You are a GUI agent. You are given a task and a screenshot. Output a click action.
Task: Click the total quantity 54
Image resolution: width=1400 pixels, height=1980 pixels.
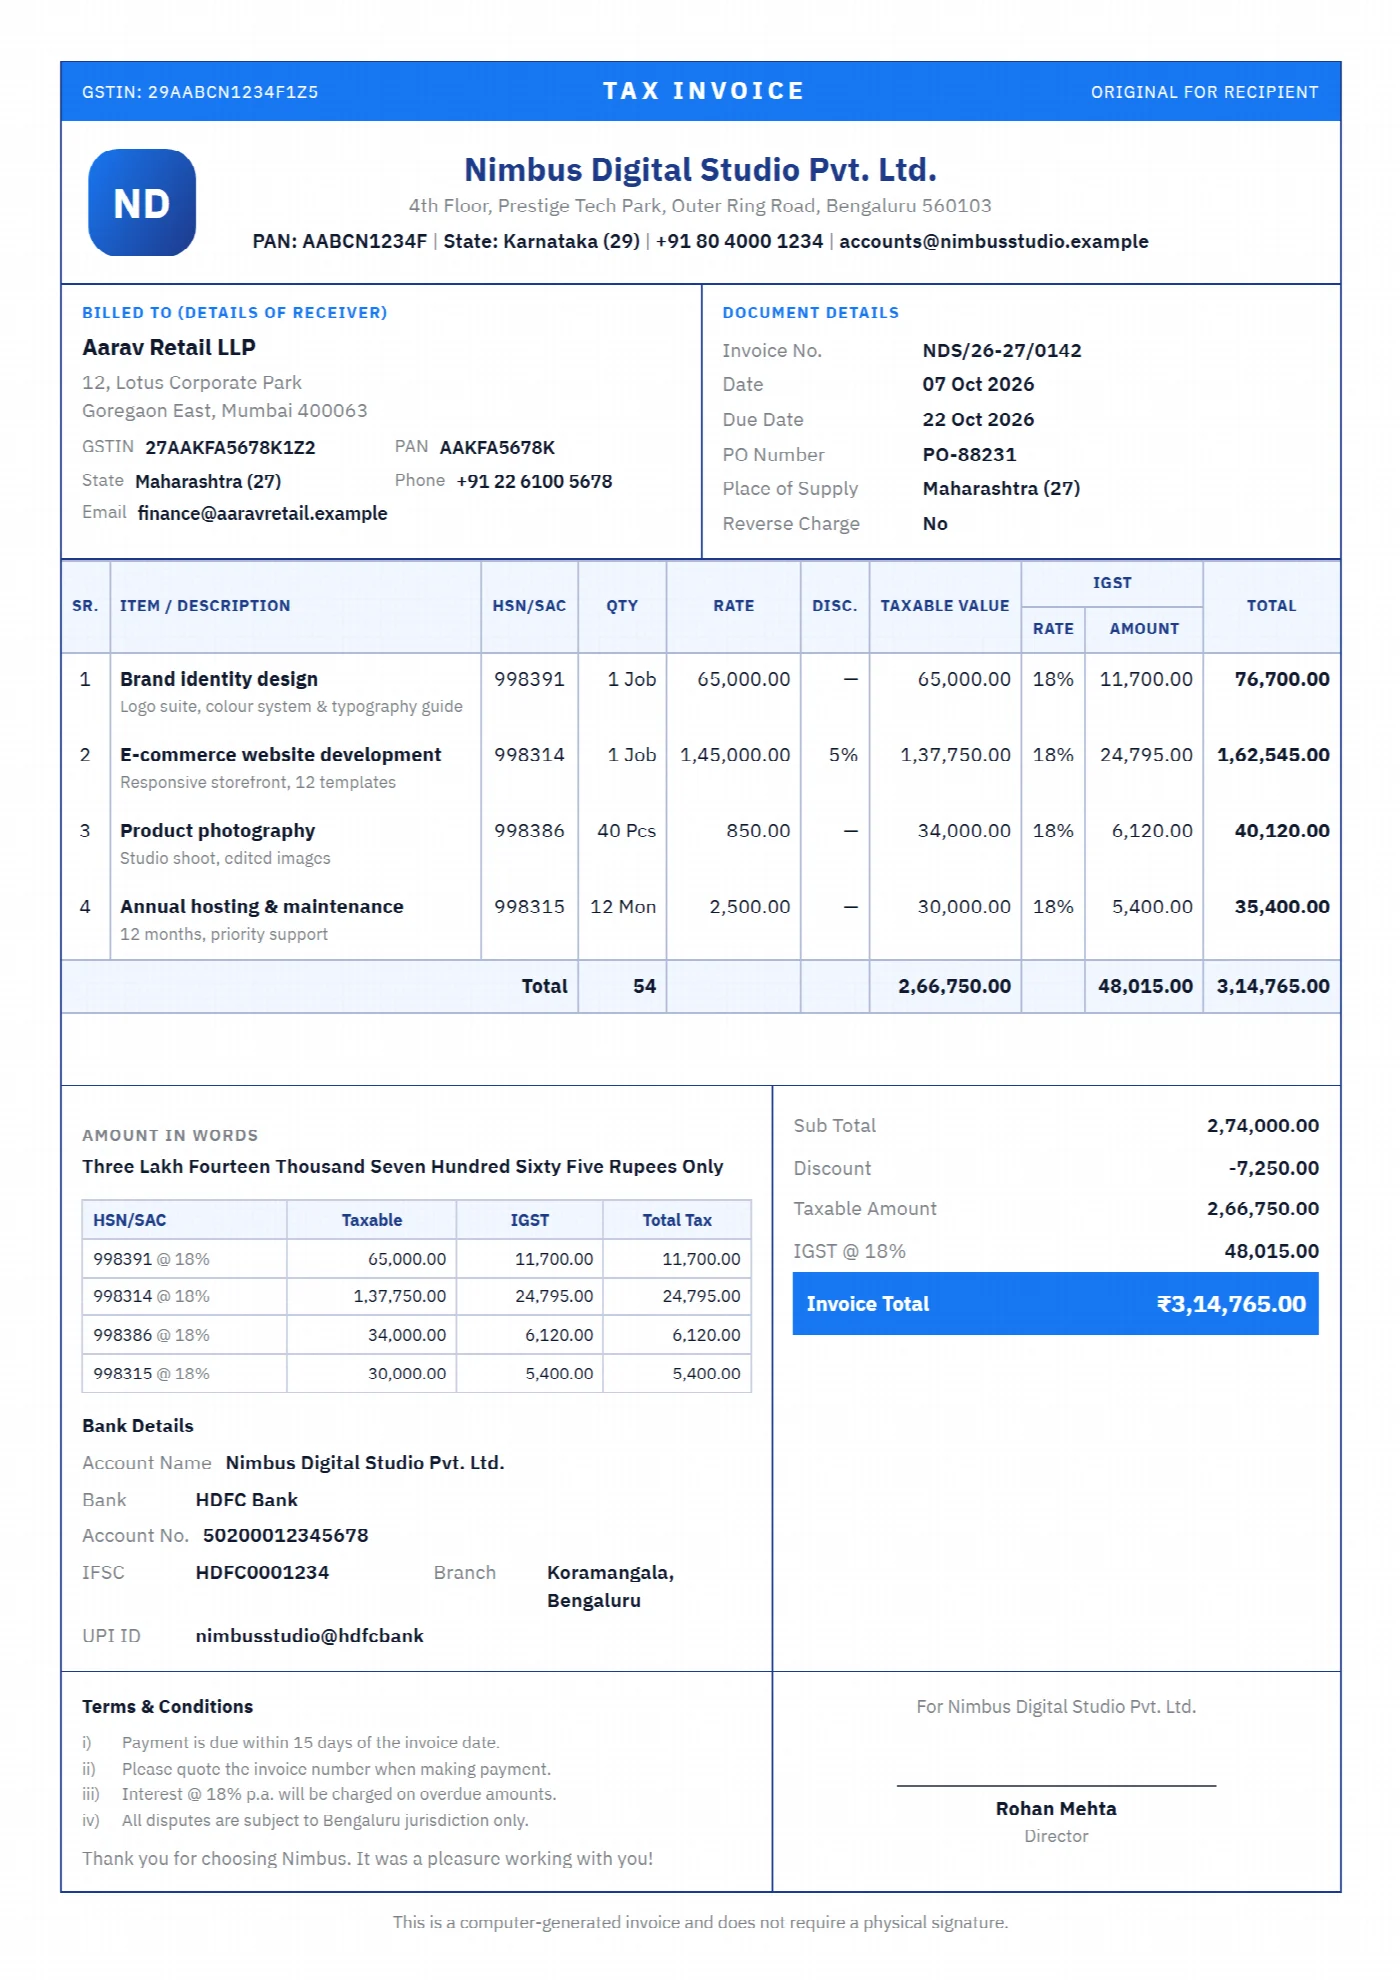tap(644, 986)
